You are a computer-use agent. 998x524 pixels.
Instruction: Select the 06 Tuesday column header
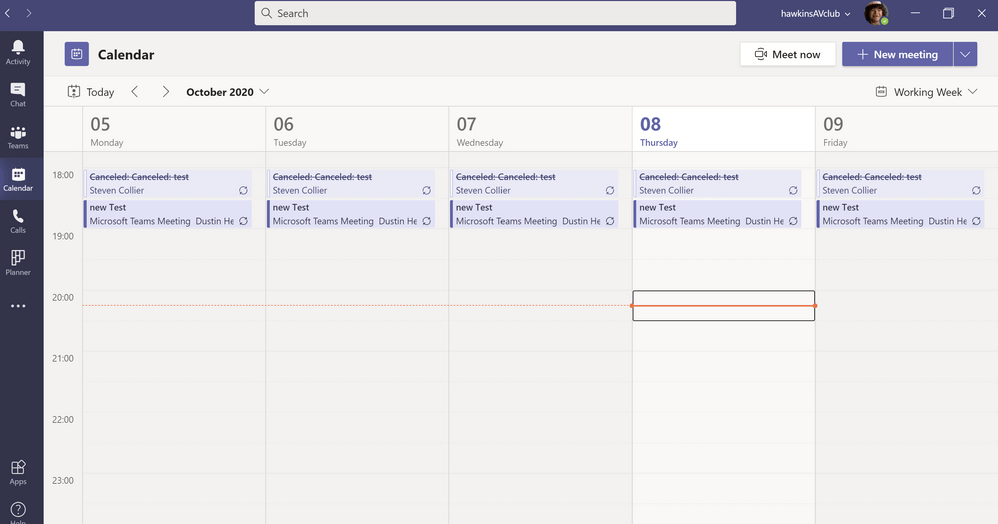tap(357, 129)
